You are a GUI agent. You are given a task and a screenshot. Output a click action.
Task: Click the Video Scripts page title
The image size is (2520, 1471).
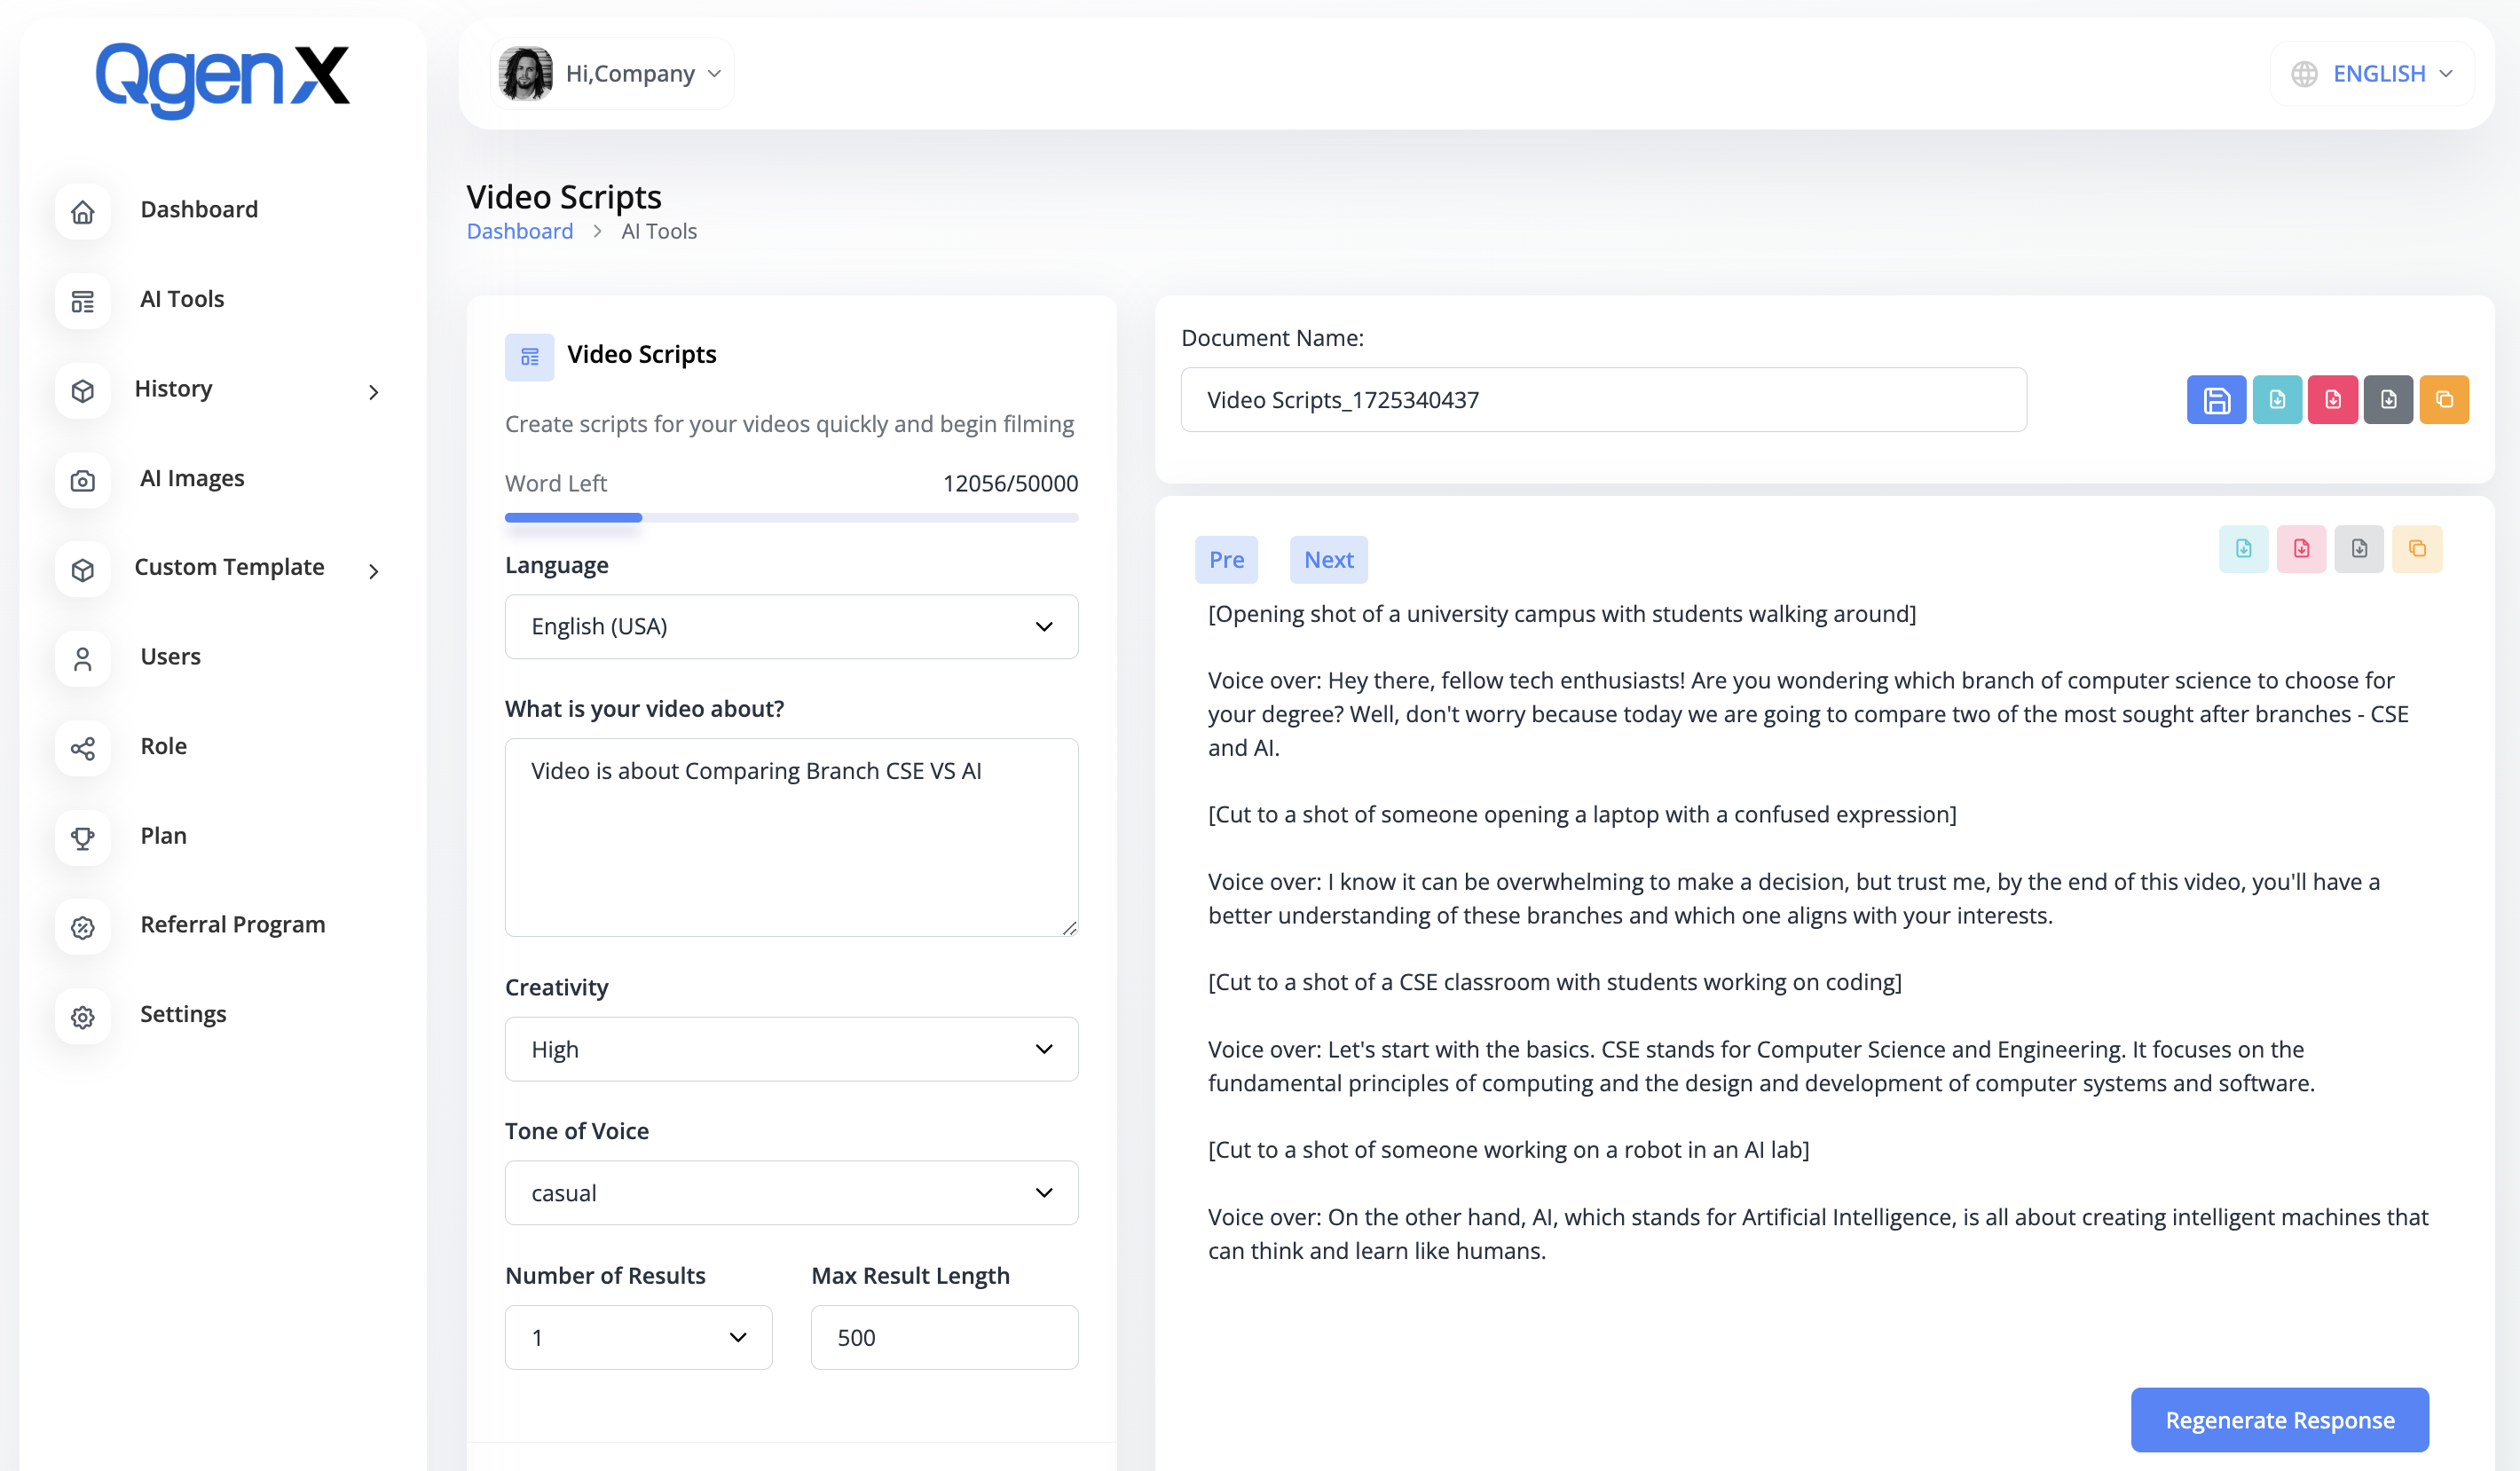tap(564, 197)
